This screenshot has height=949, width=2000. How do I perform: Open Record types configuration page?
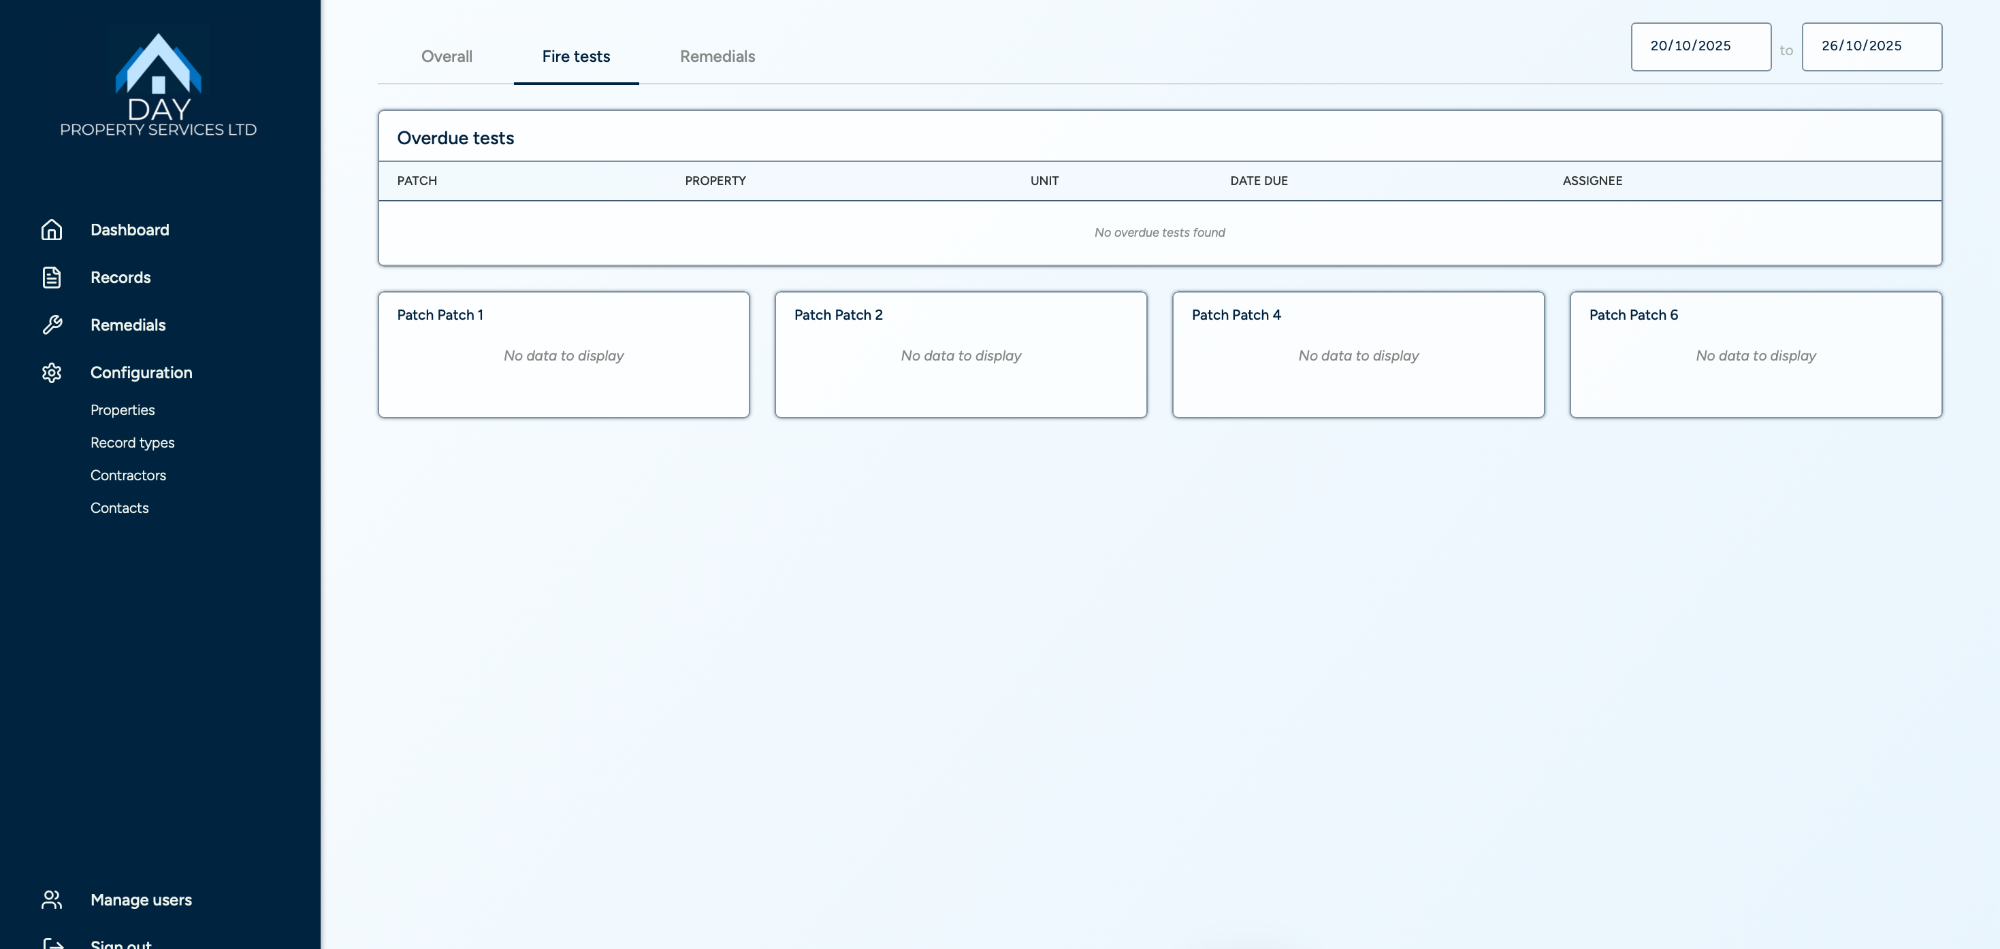point(132,443)
